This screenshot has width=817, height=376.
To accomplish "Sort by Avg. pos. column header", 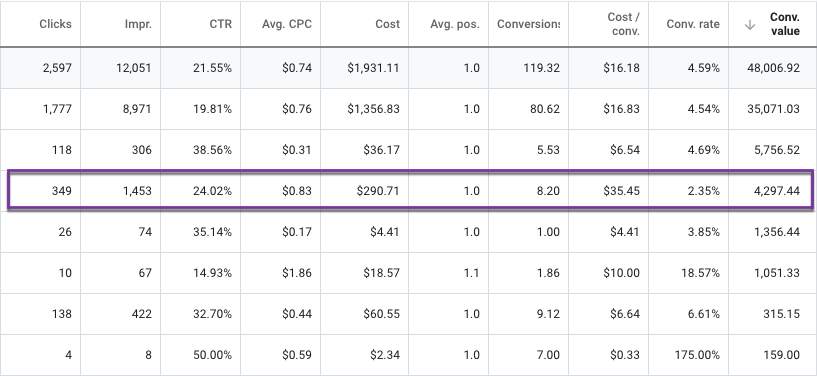I will 454,24.
